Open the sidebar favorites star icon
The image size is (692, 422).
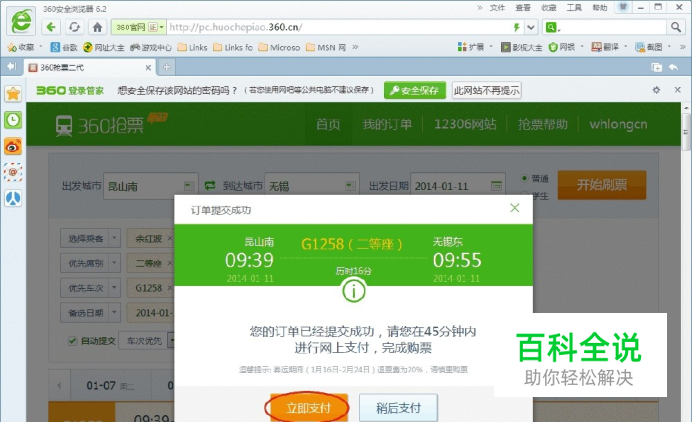click(13, 94)
